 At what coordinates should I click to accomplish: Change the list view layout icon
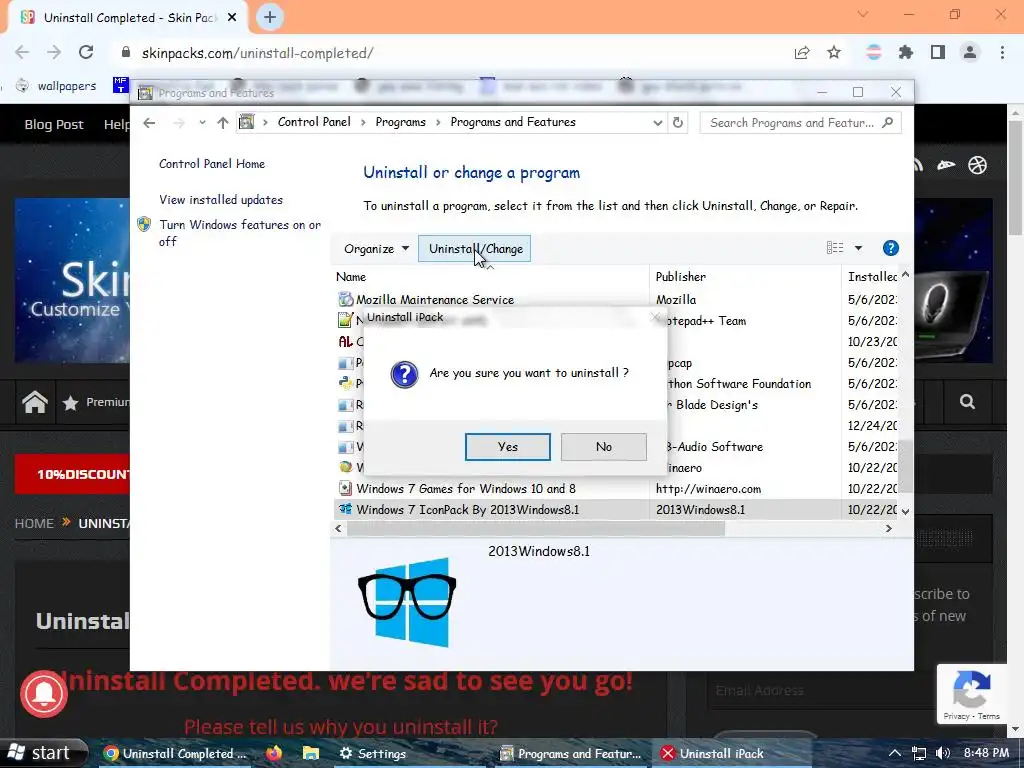point(835,248)
